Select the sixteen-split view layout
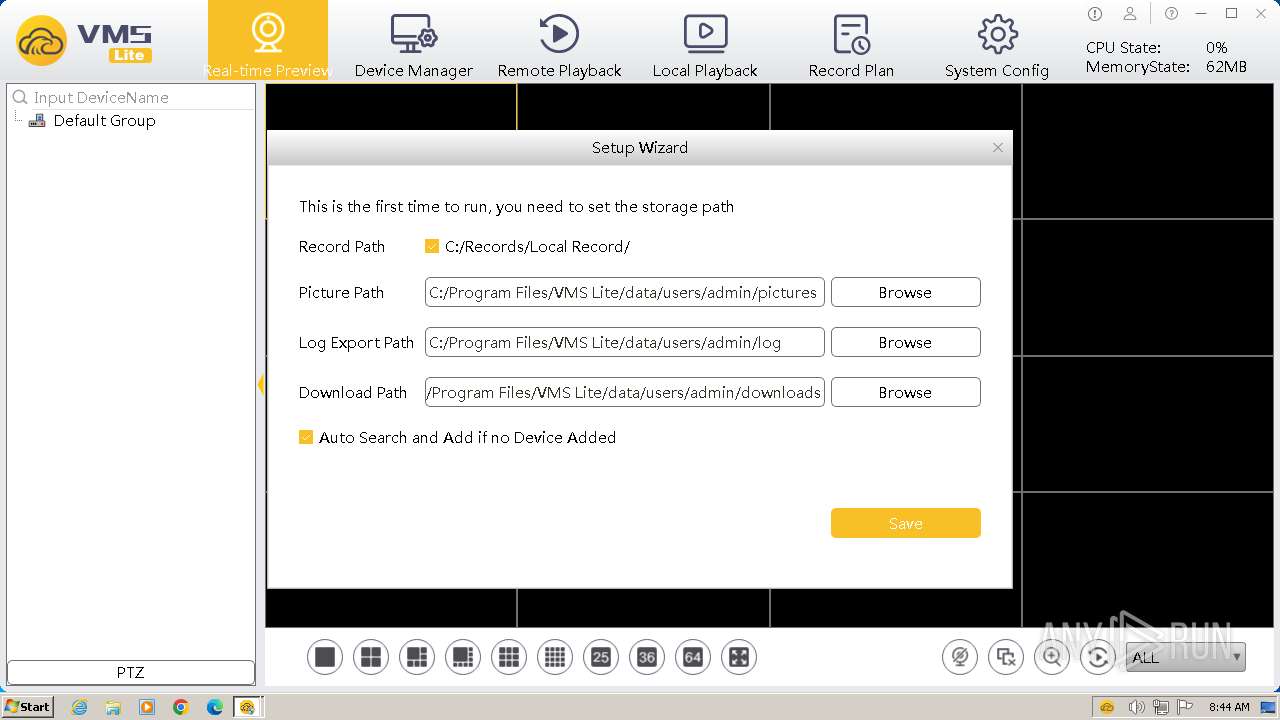This screenshot has width=1280, height=720. (x=555, y=657)
